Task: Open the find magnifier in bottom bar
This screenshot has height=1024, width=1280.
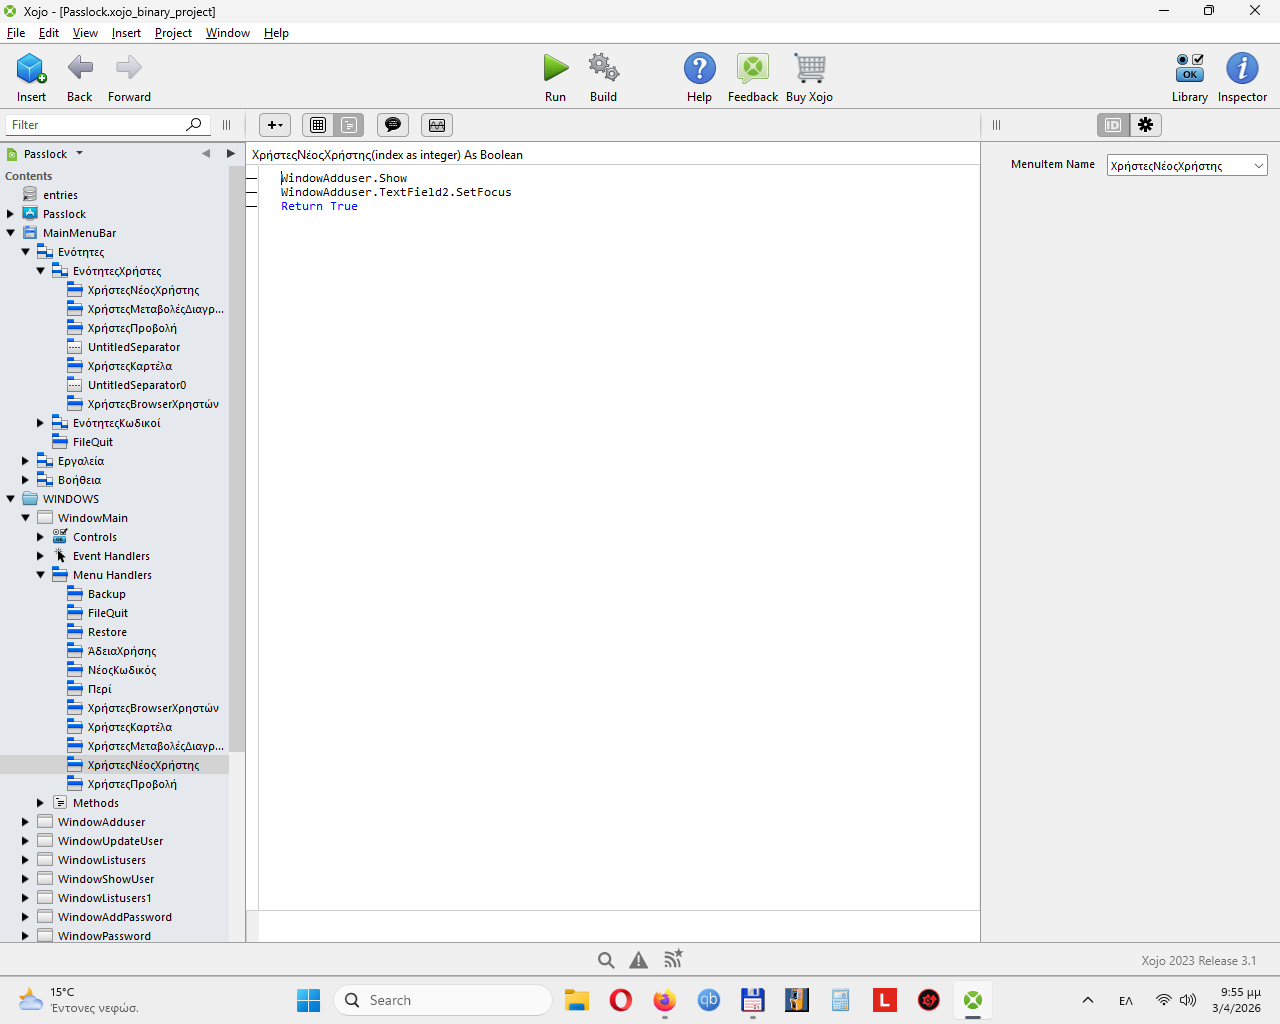Action: pyautogui.click(x=606, y=960)
